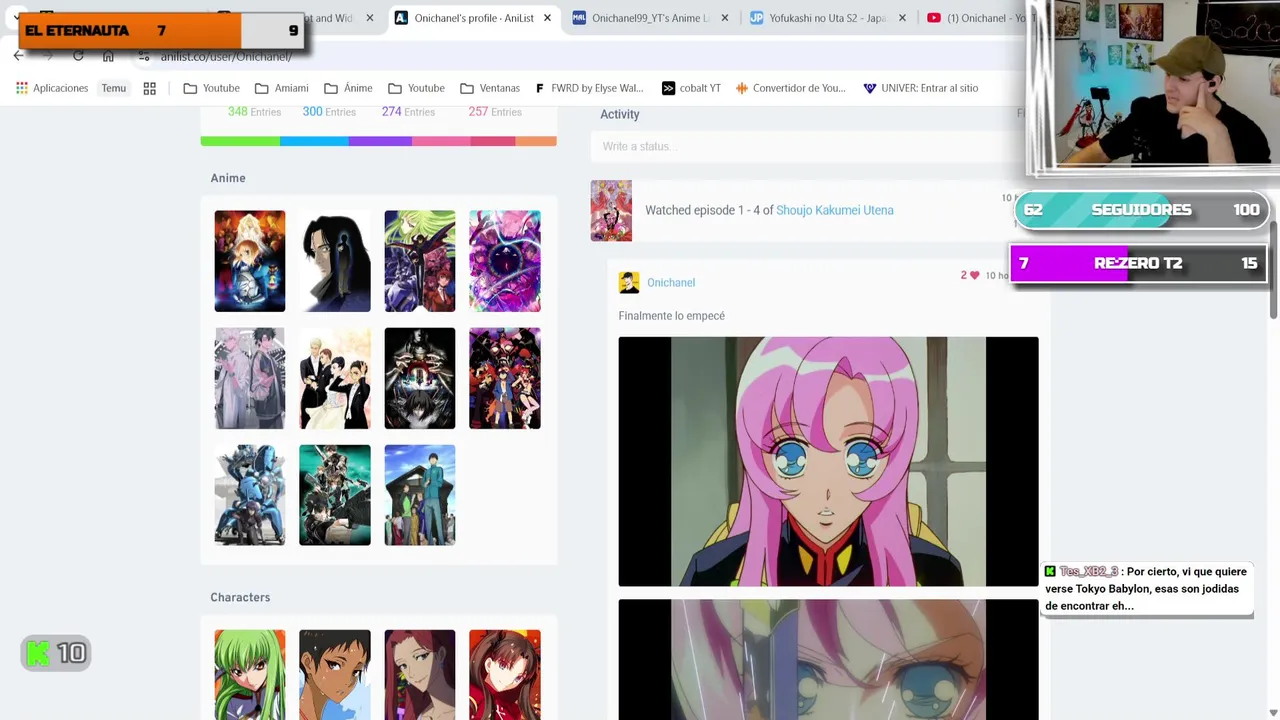Open the red-haired woman favourite character
Image resolution: width=1280 pixels, height=720 pixels.
420,675
